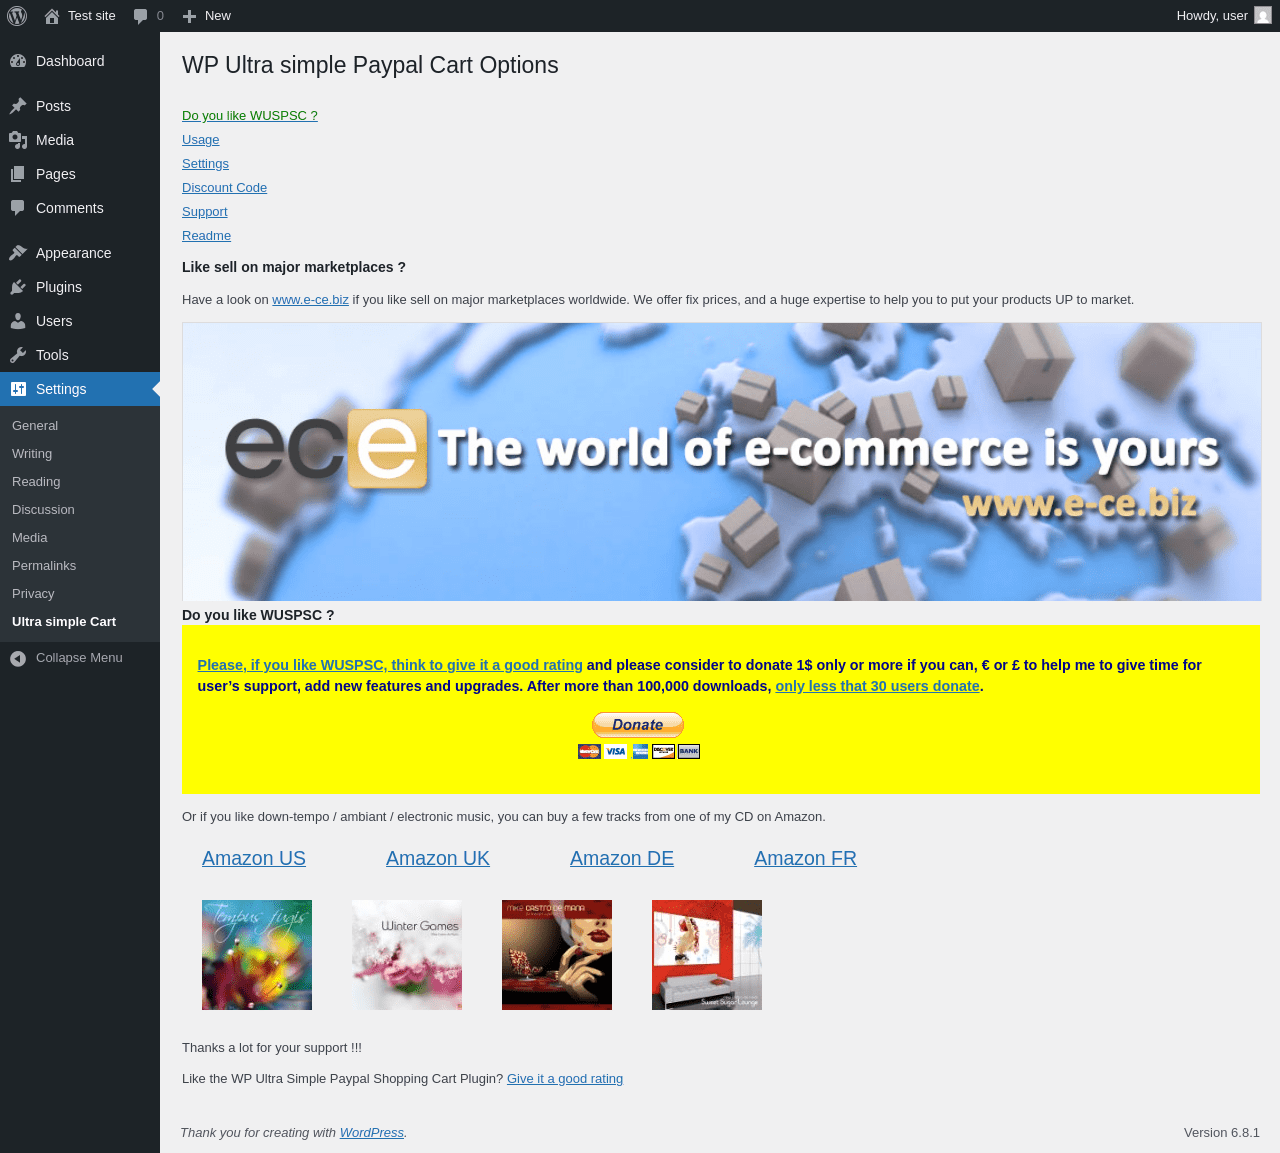
Task: Click the 'Howdy, user' account text
Action: coord(1212,16)
